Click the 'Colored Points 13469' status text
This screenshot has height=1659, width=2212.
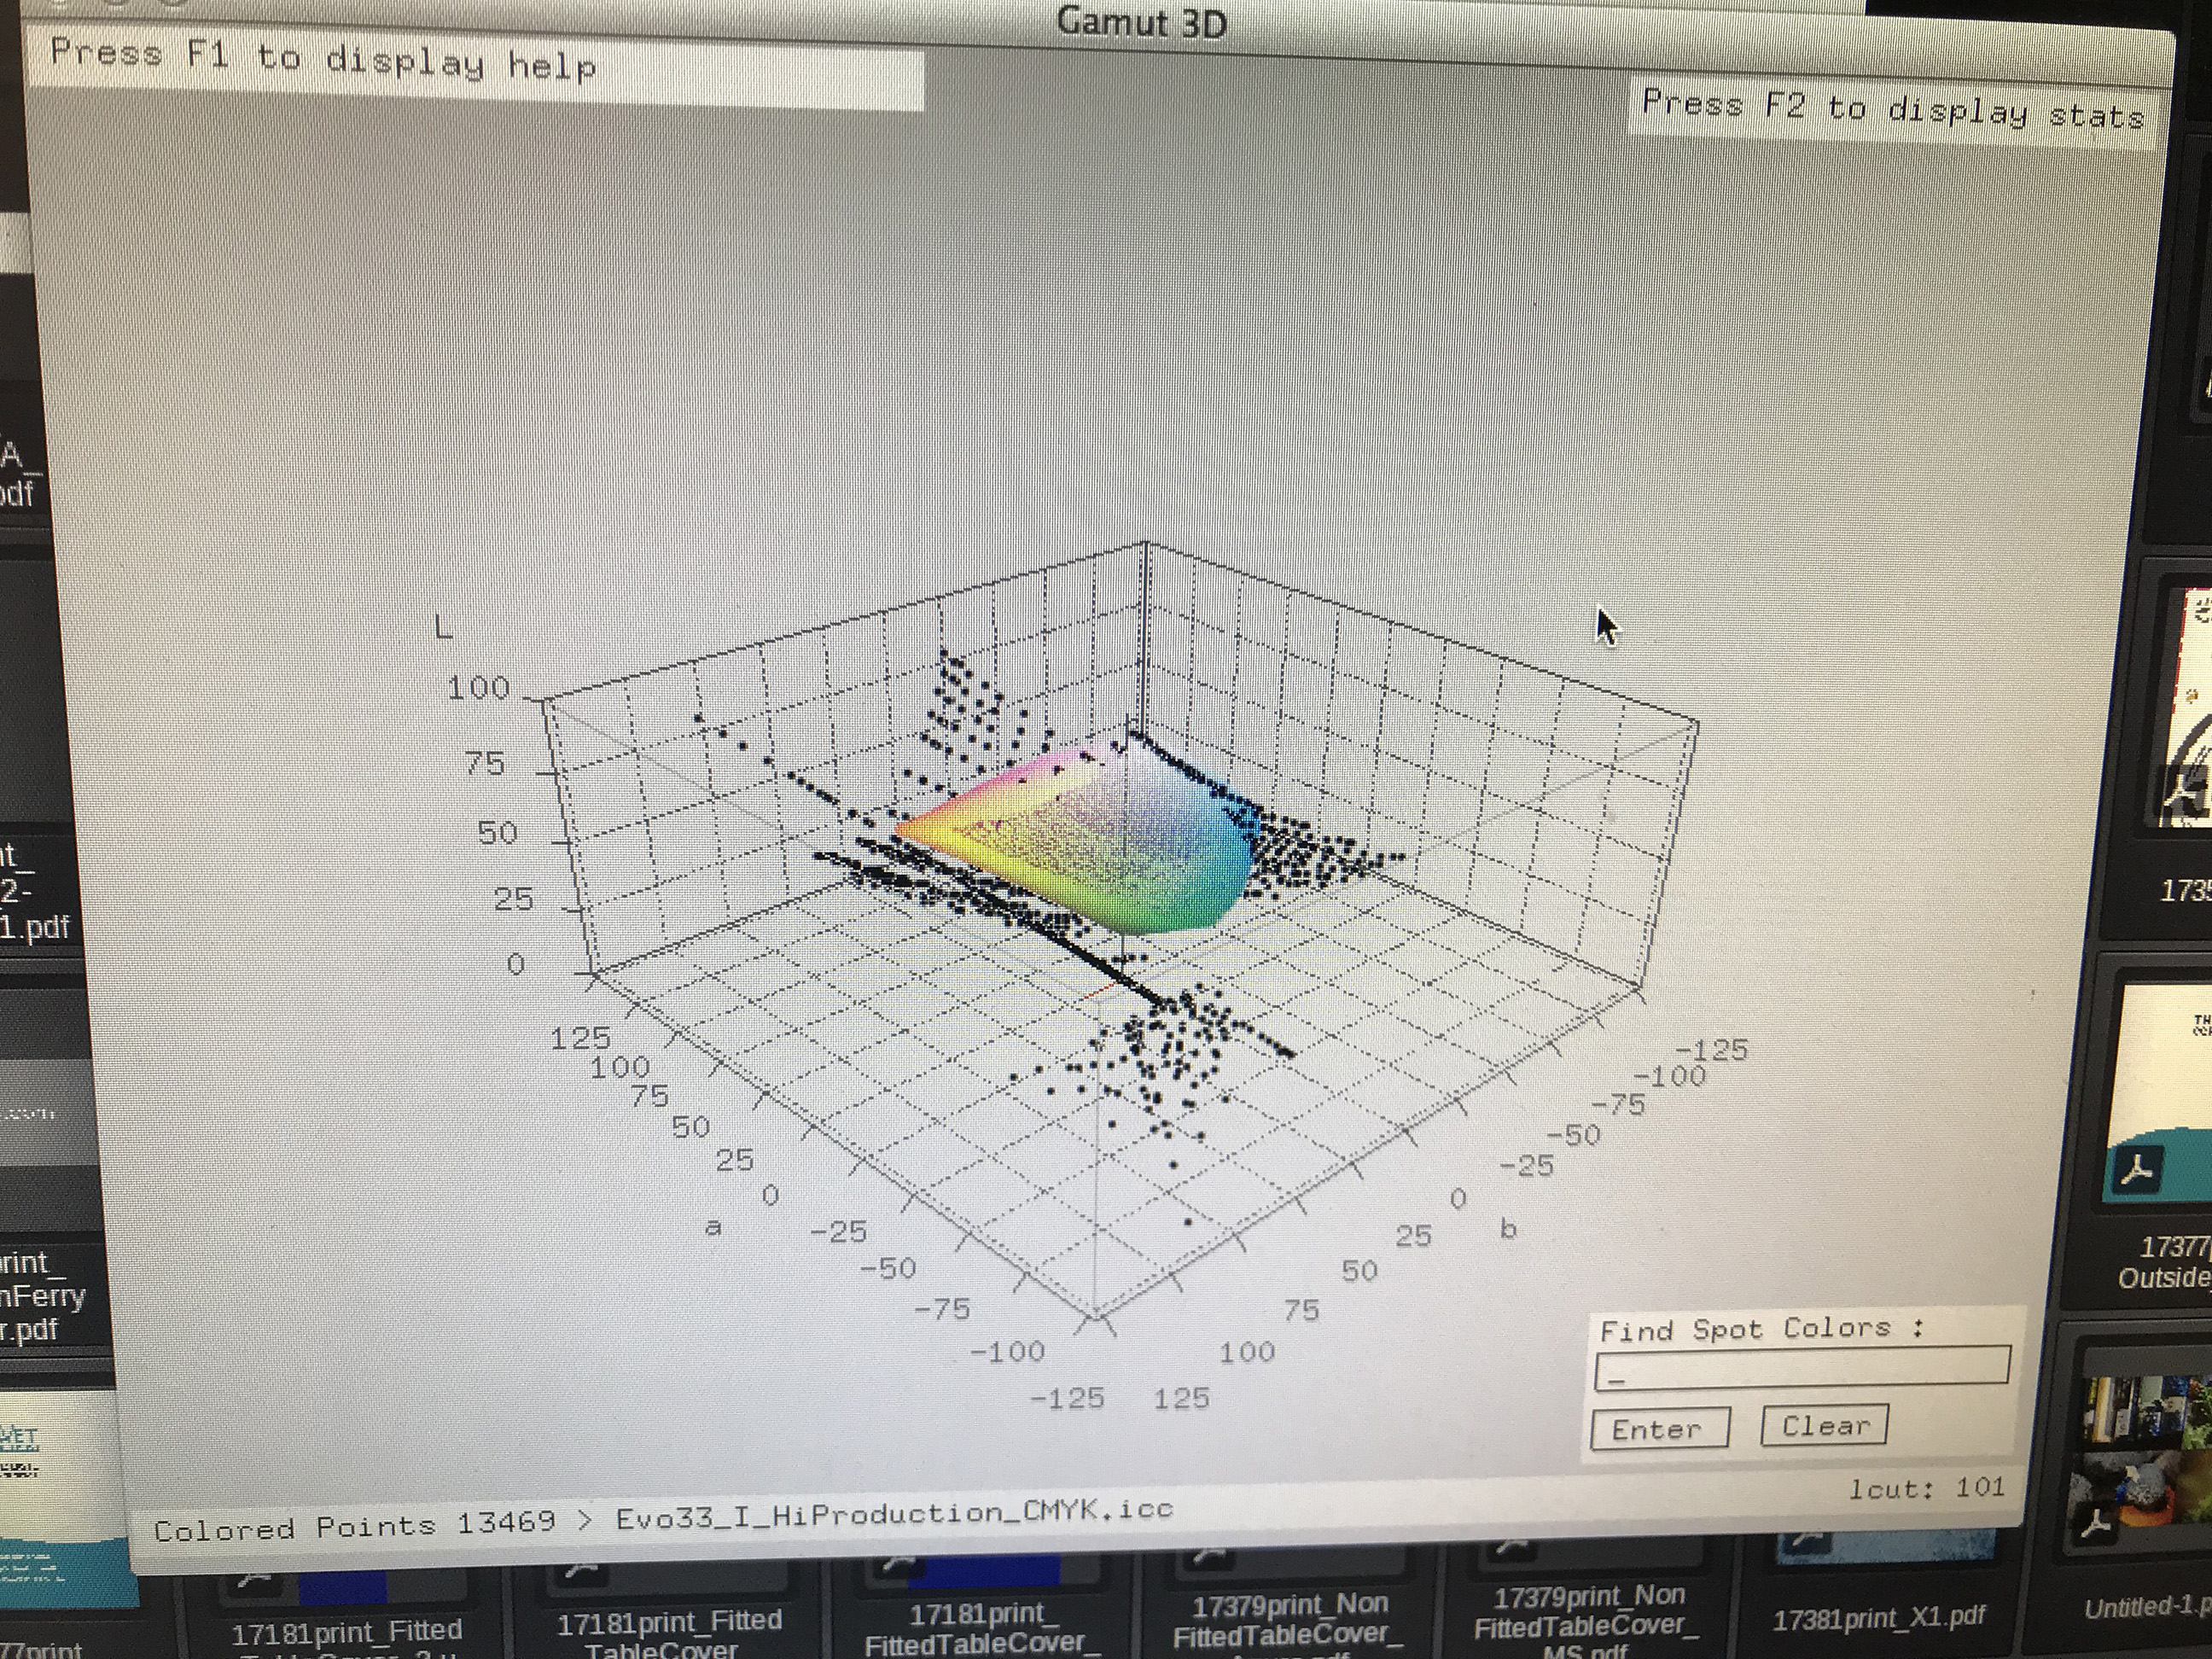[x=354, y=1526]
